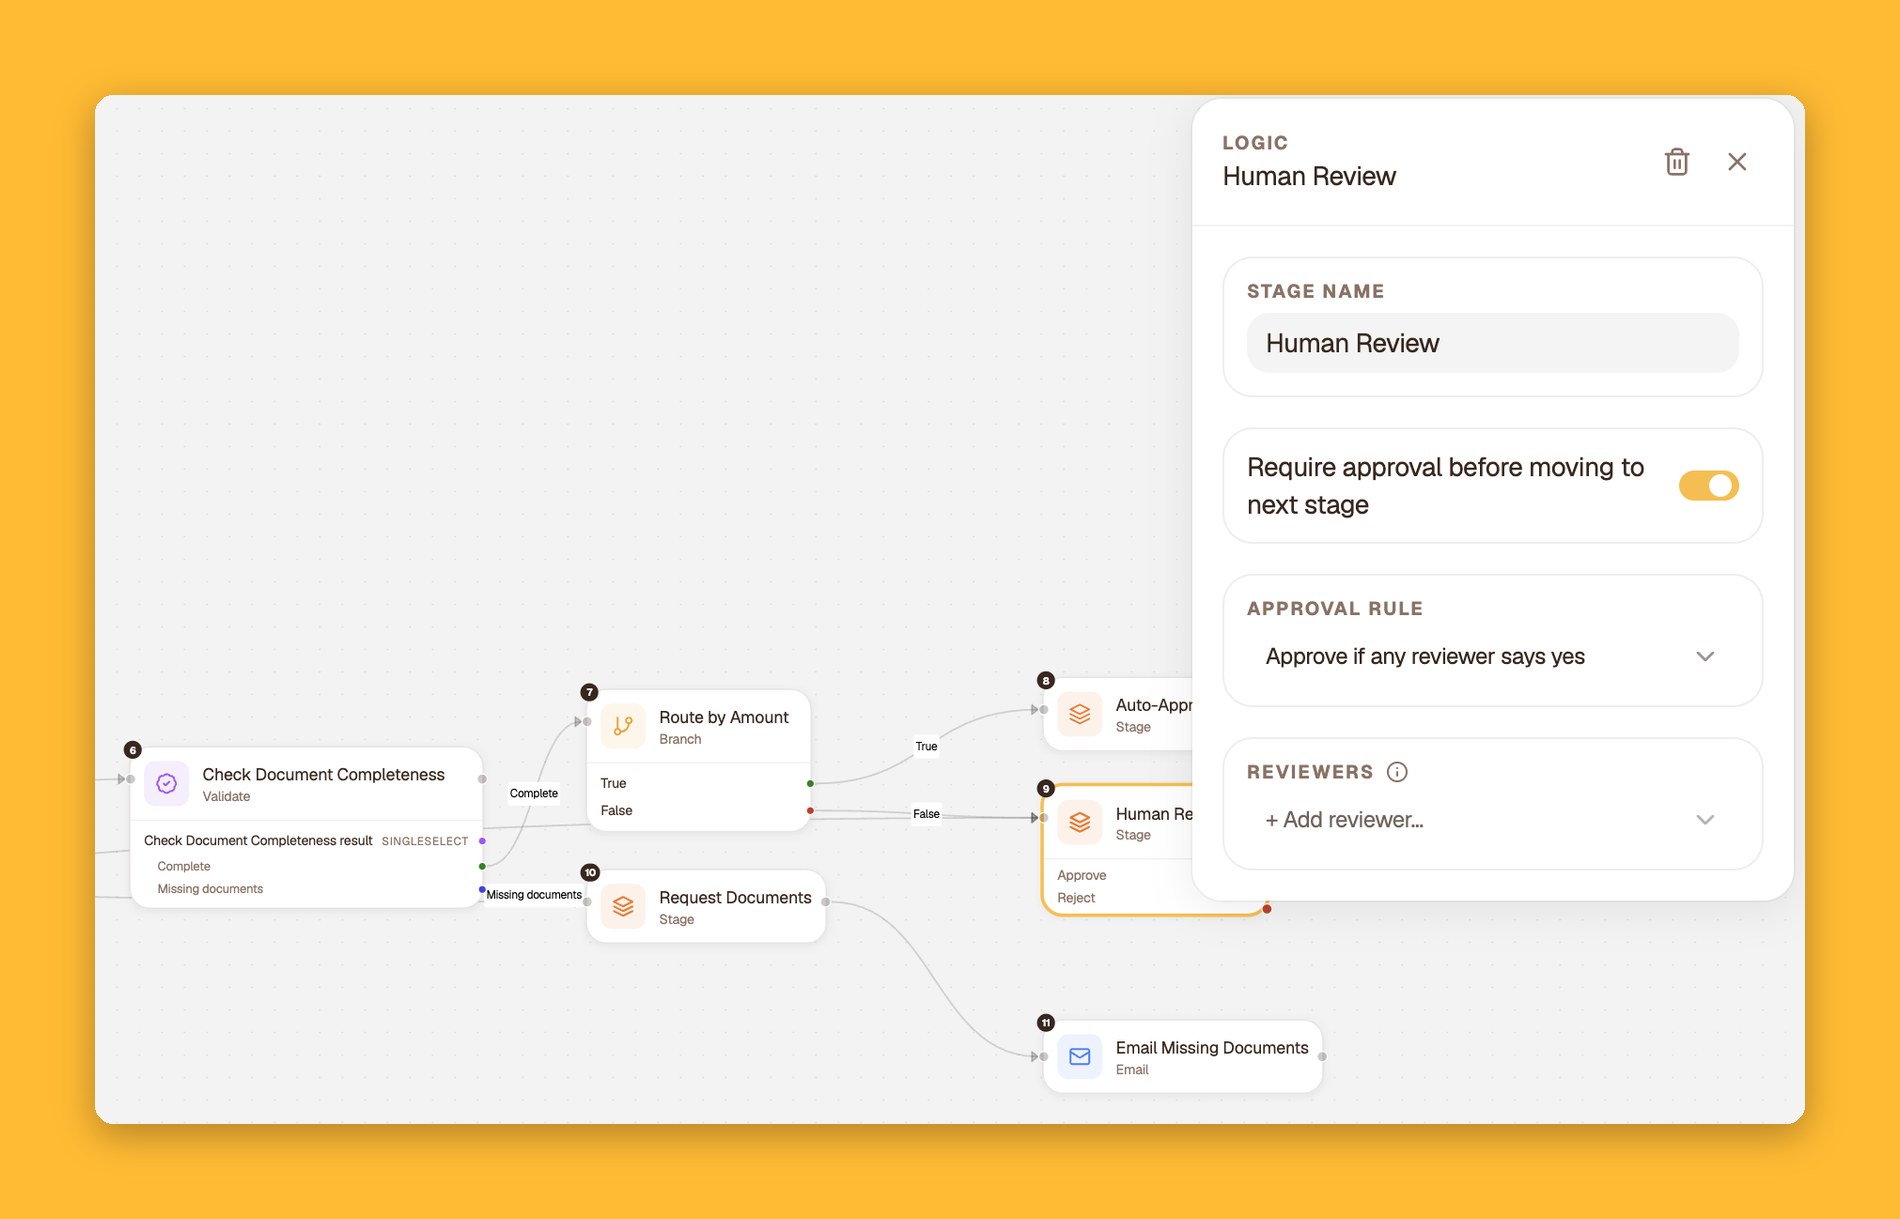The height and width of the screenshot is (1219, 1900).
Task: Click the True output row of branch
Action: click(699, 783)
